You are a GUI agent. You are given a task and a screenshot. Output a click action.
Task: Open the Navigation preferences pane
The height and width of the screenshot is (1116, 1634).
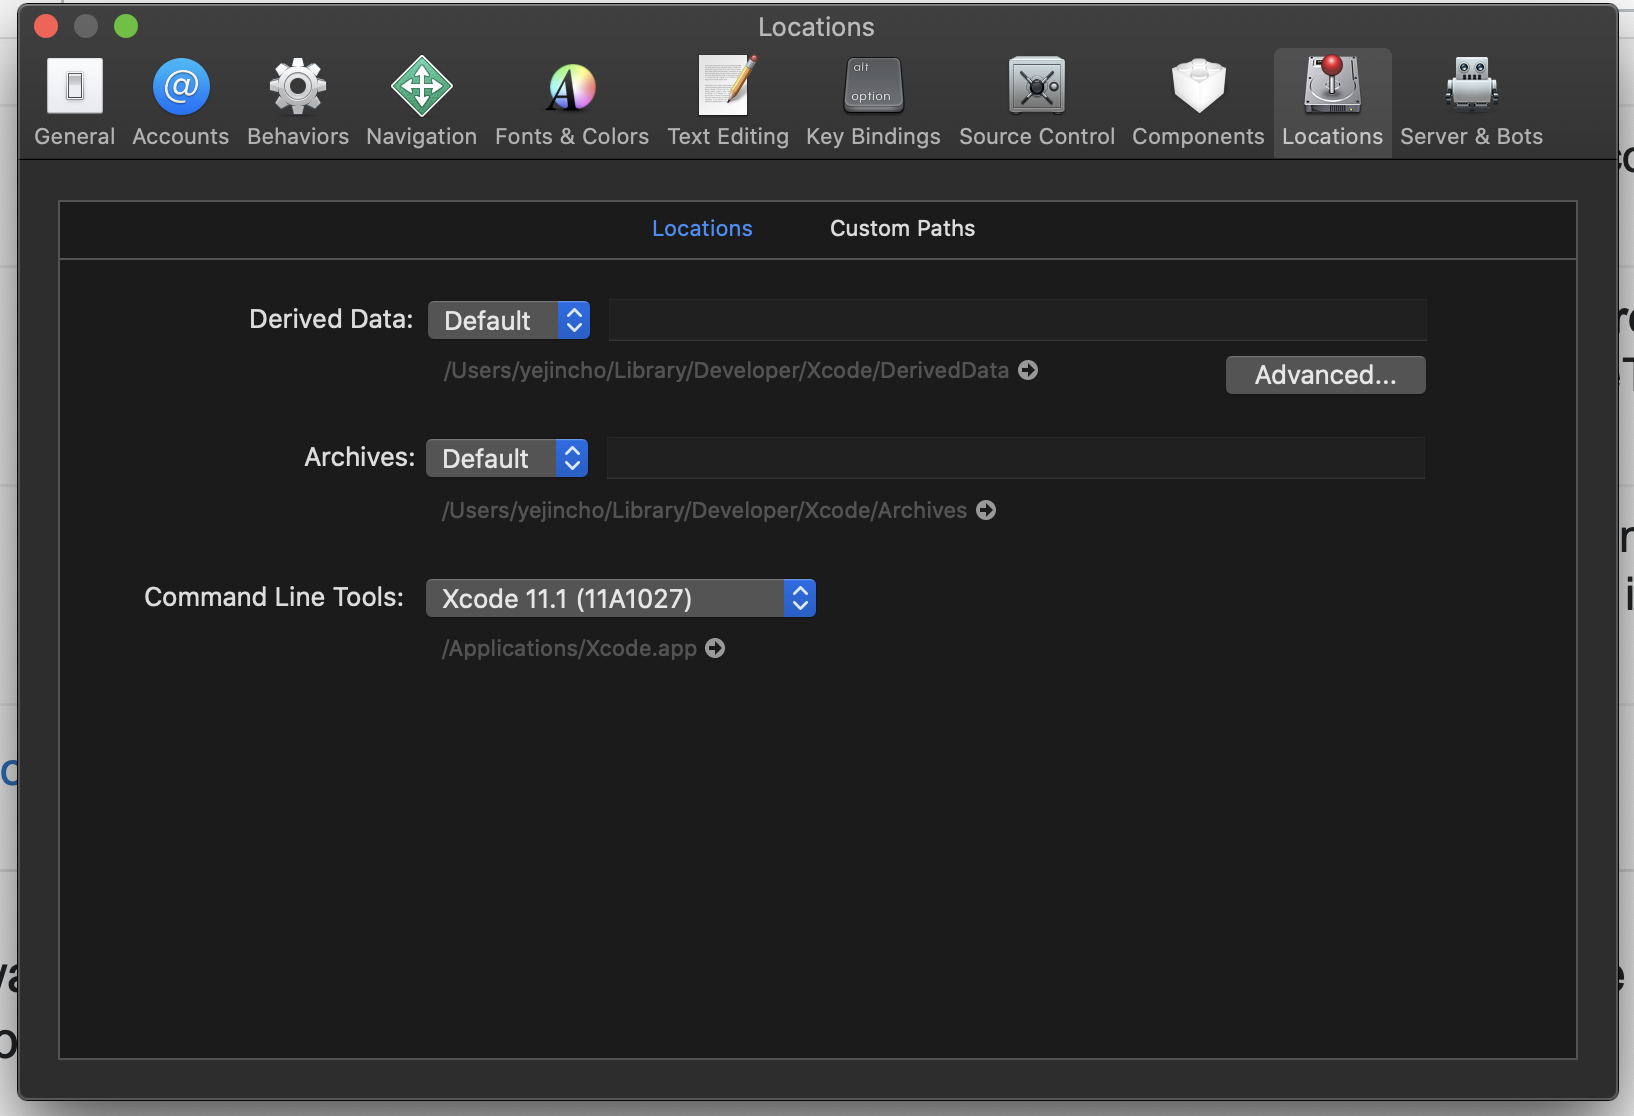421,103
